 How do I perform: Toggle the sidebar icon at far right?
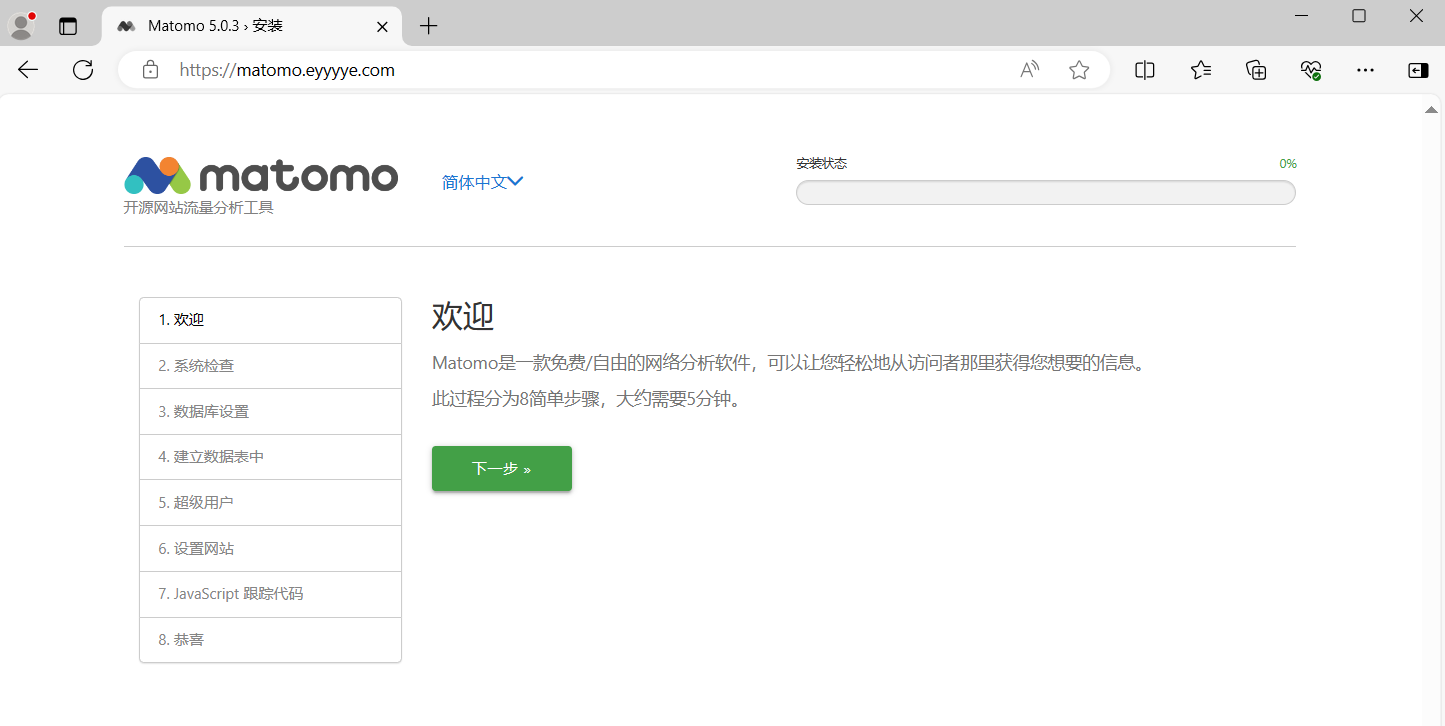coord(1418,70)
